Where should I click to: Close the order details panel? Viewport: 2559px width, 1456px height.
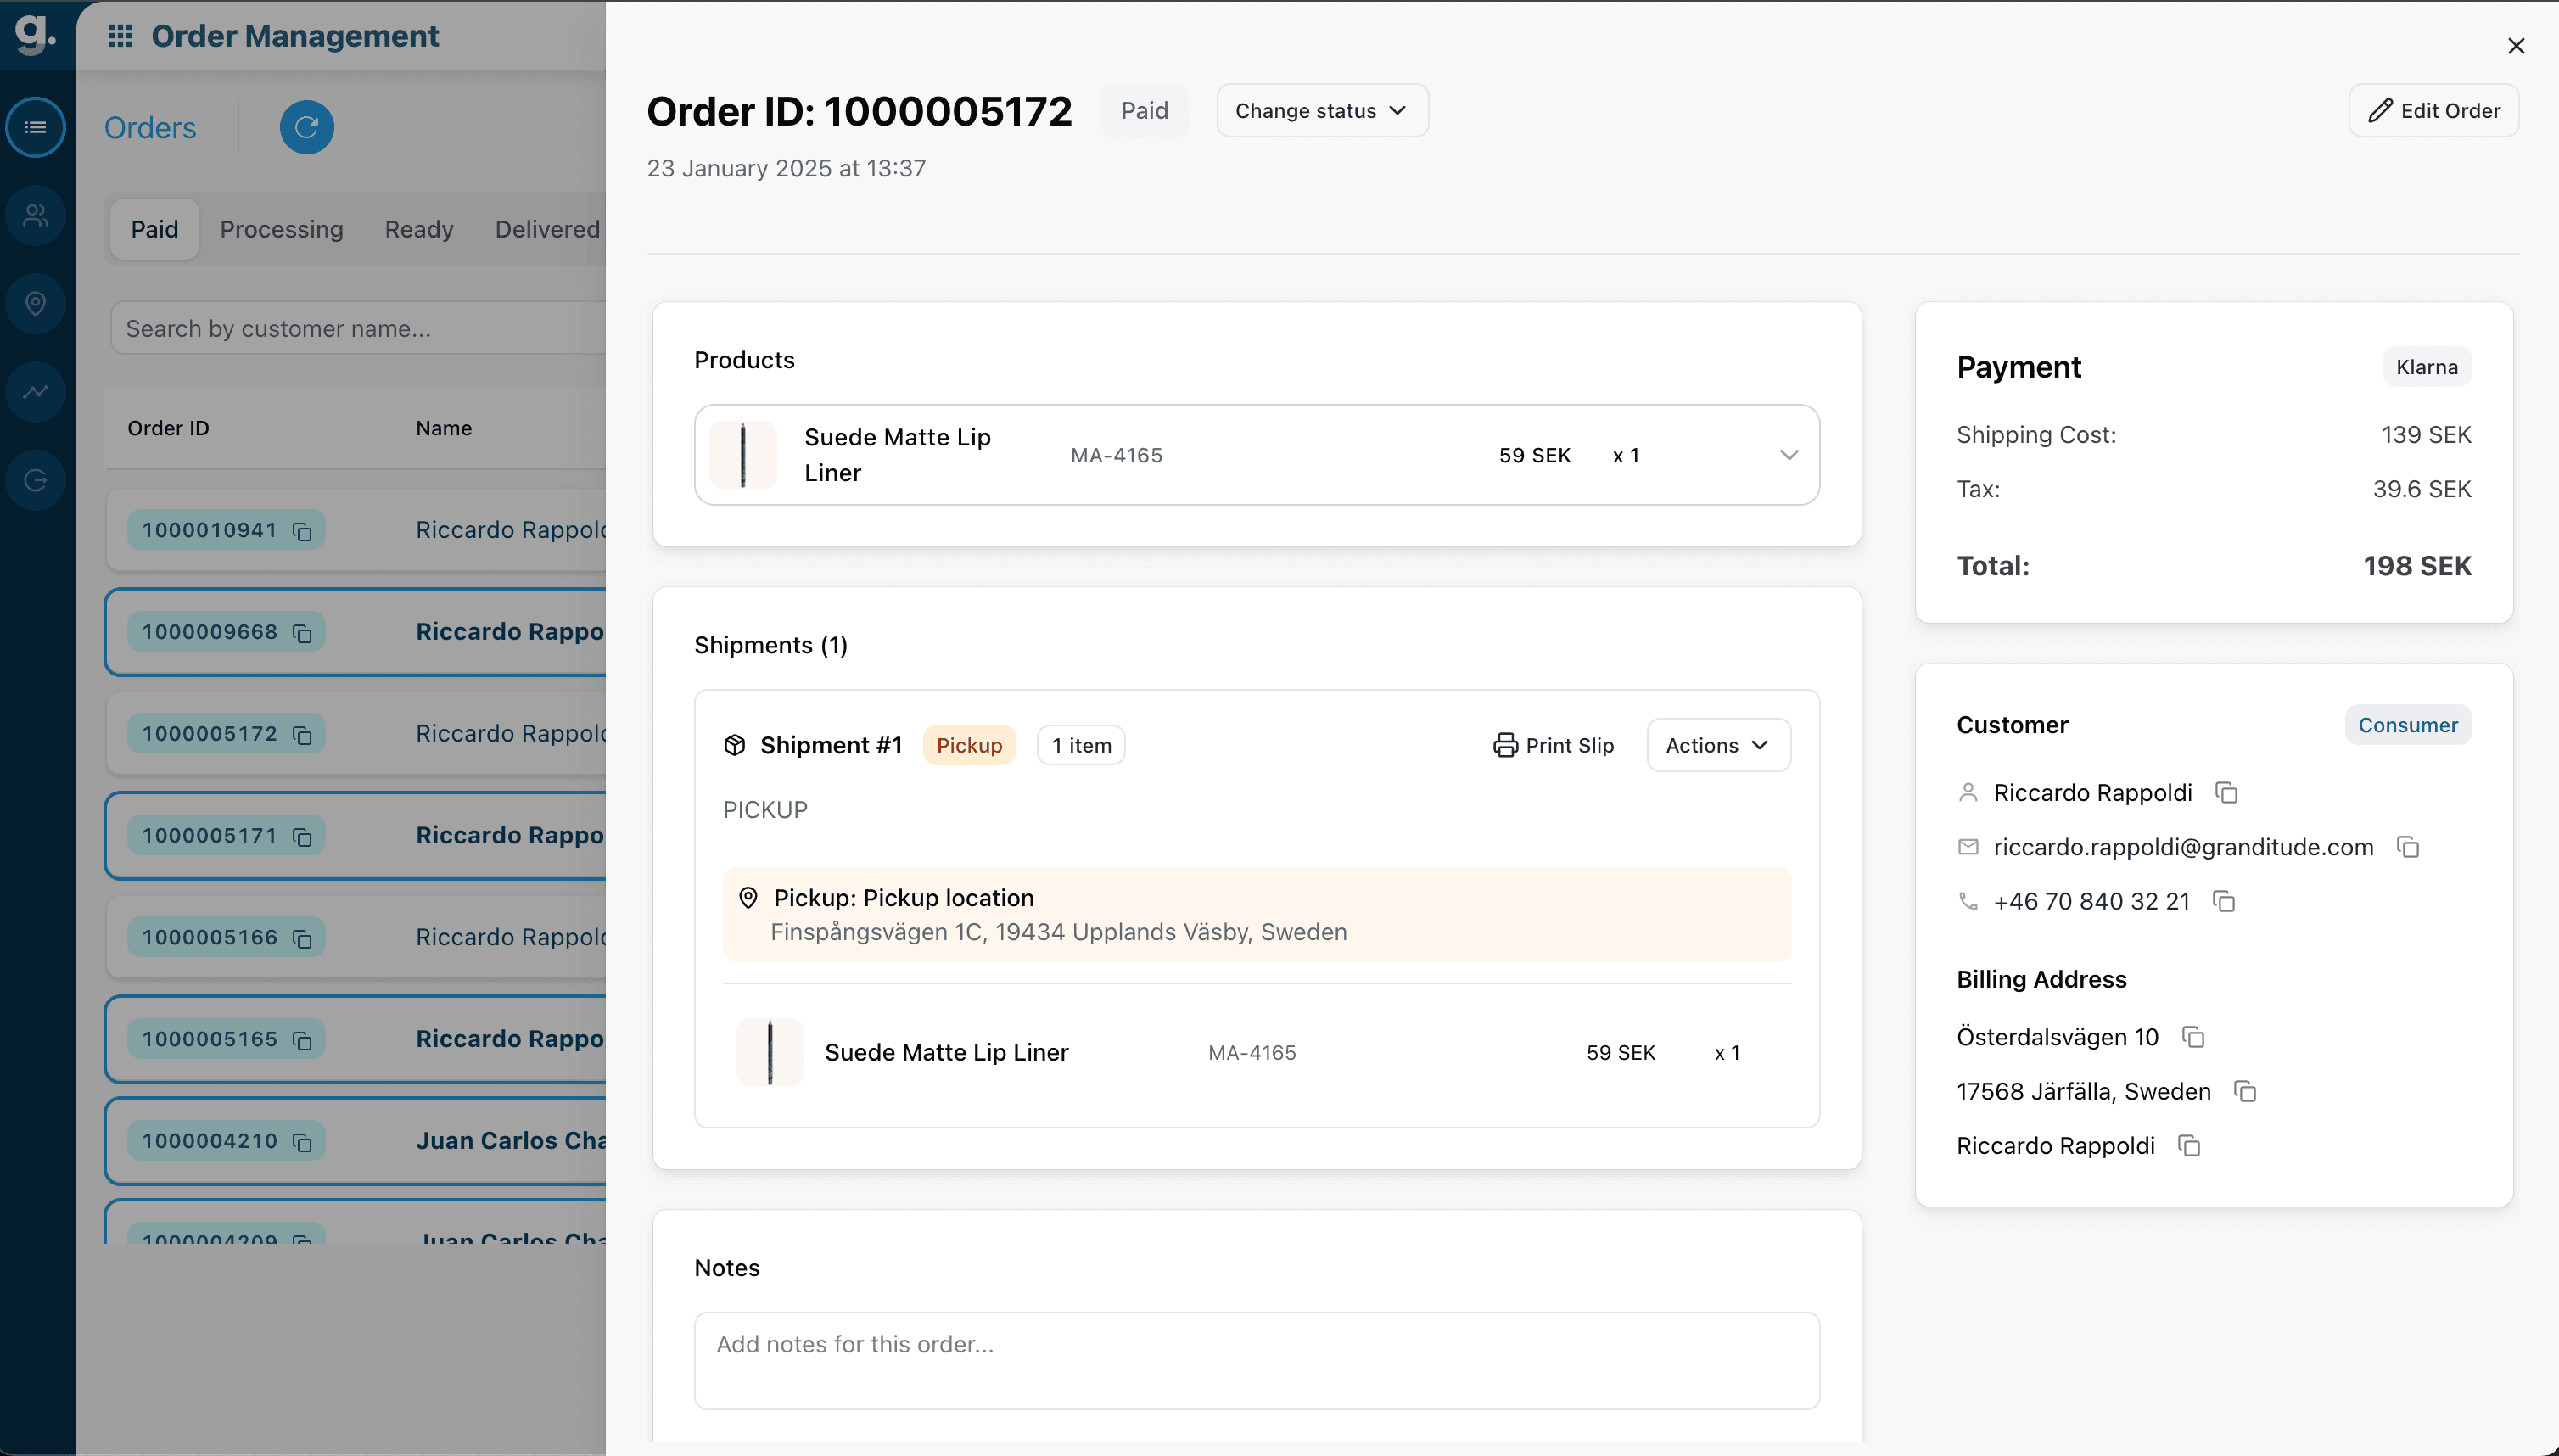pos(2516,46)
